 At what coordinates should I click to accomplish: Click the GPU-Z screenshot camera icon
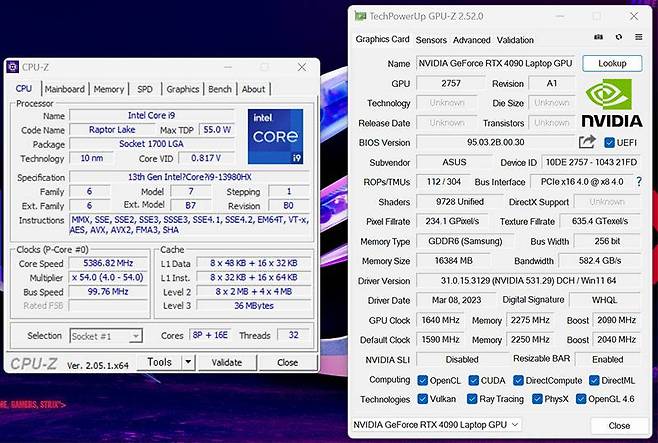click(598, 37)
